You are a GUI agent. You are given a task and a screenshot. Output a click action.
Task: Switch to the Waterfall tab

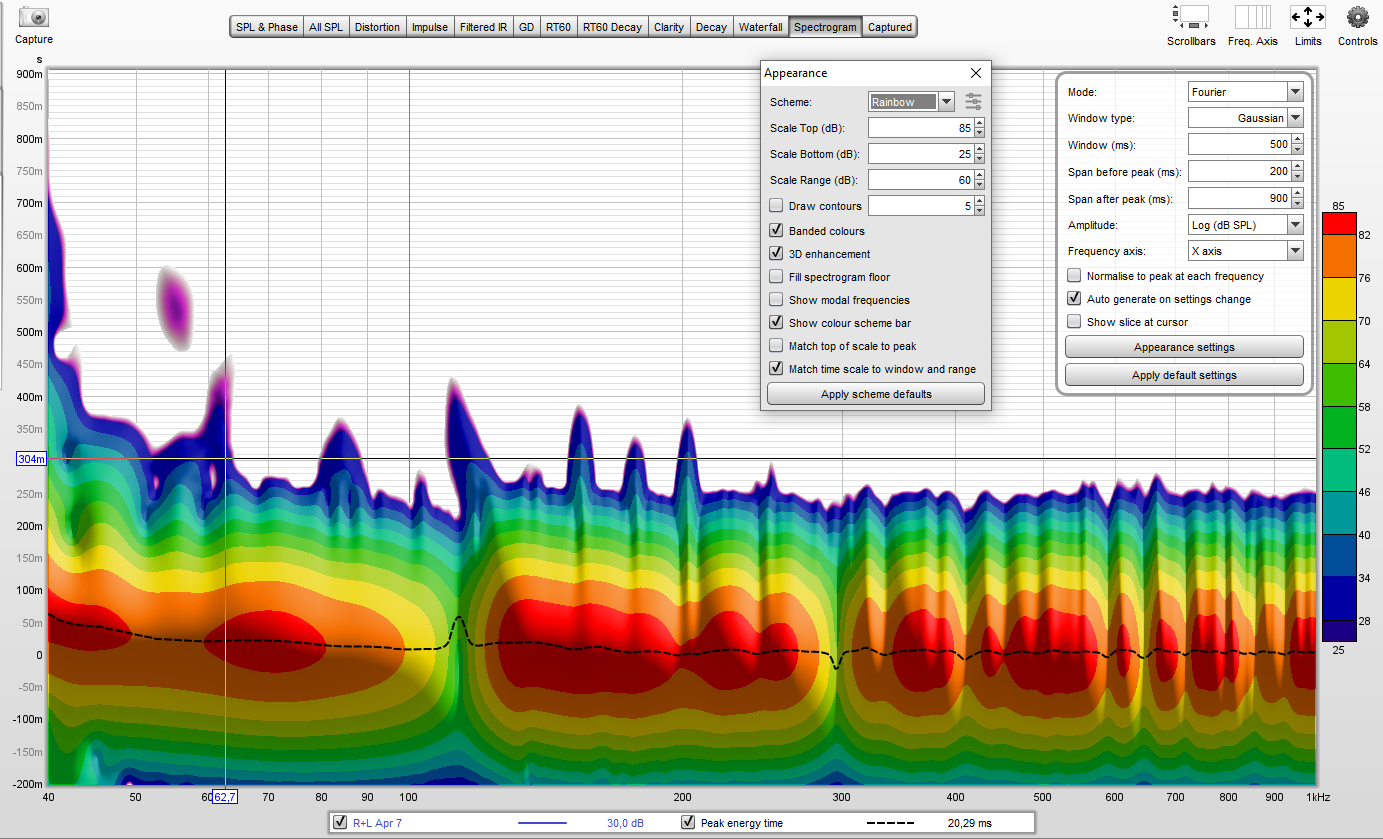pos(760,27)
